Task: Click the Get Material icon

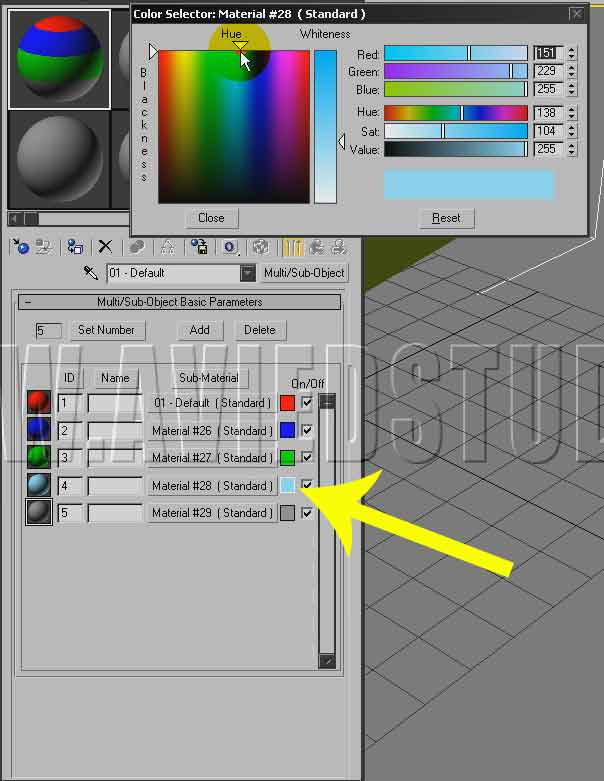Action: [x=21, y=247]
